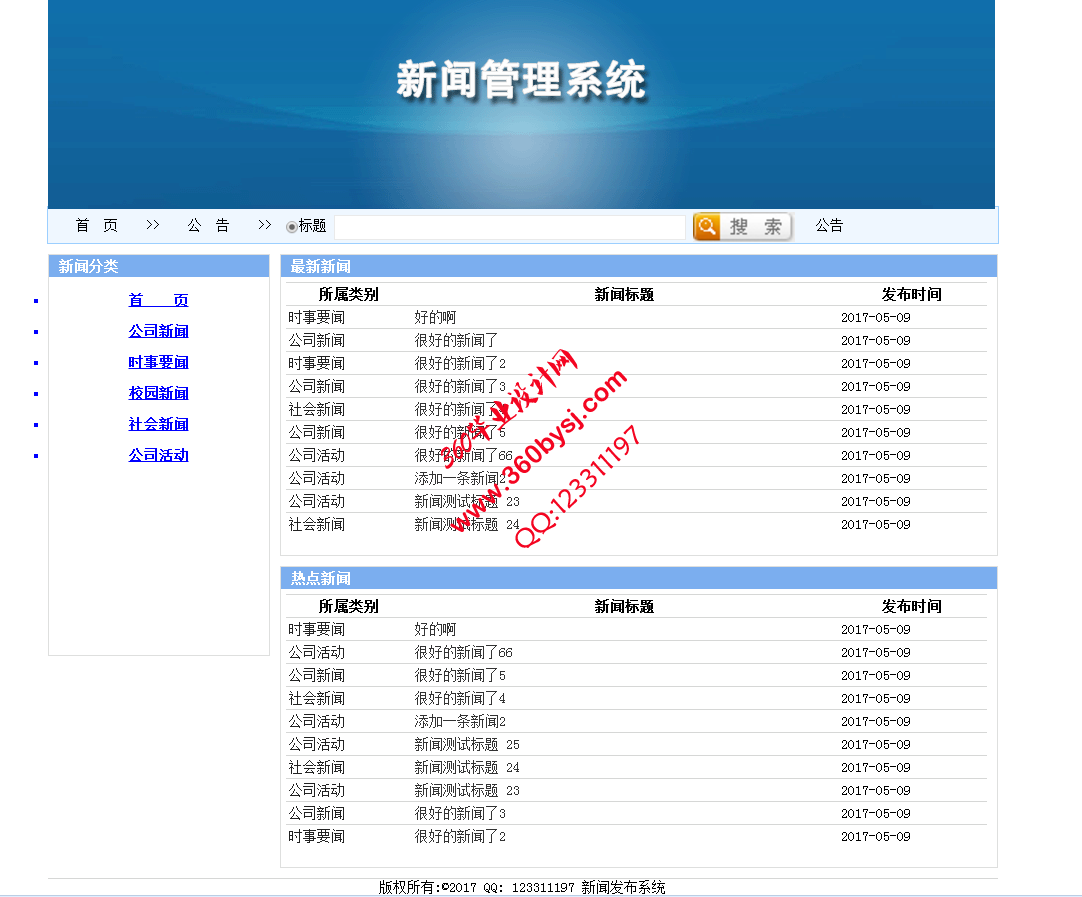Open 公告 next to 首页 in navigation

pyautogui.click(x=208, y=226)
